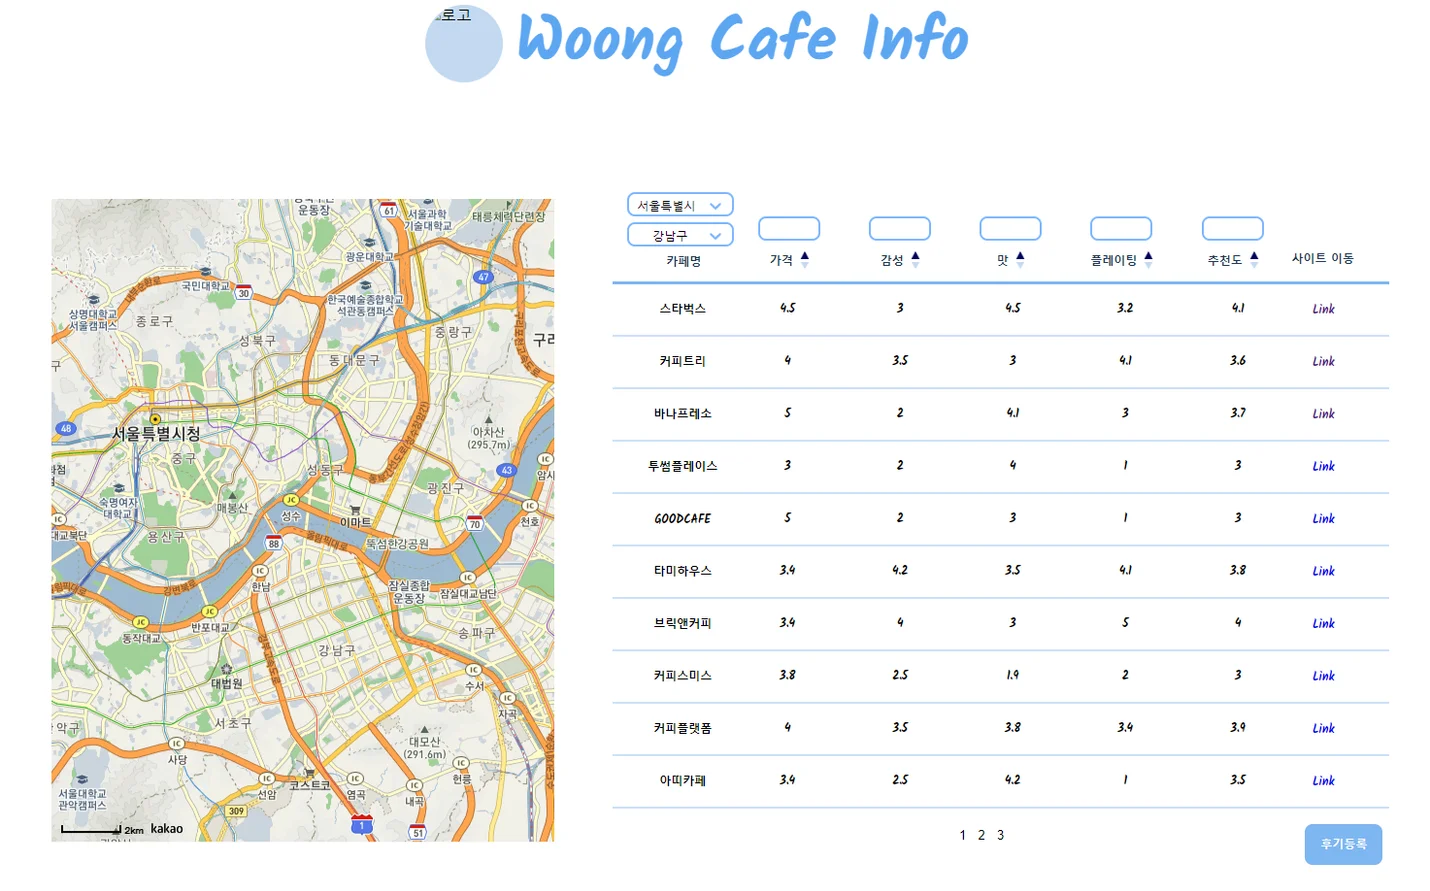Open the 강남구 district dropdown

click(x=680, y=235)
